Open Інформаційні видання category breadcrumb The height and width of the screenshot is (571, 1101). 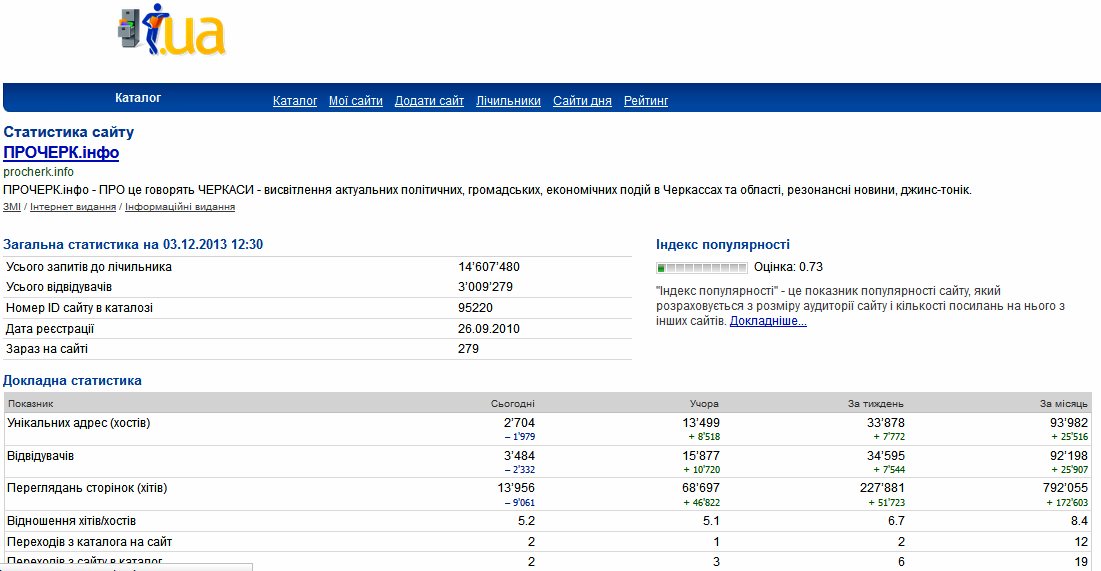[180, 207]
